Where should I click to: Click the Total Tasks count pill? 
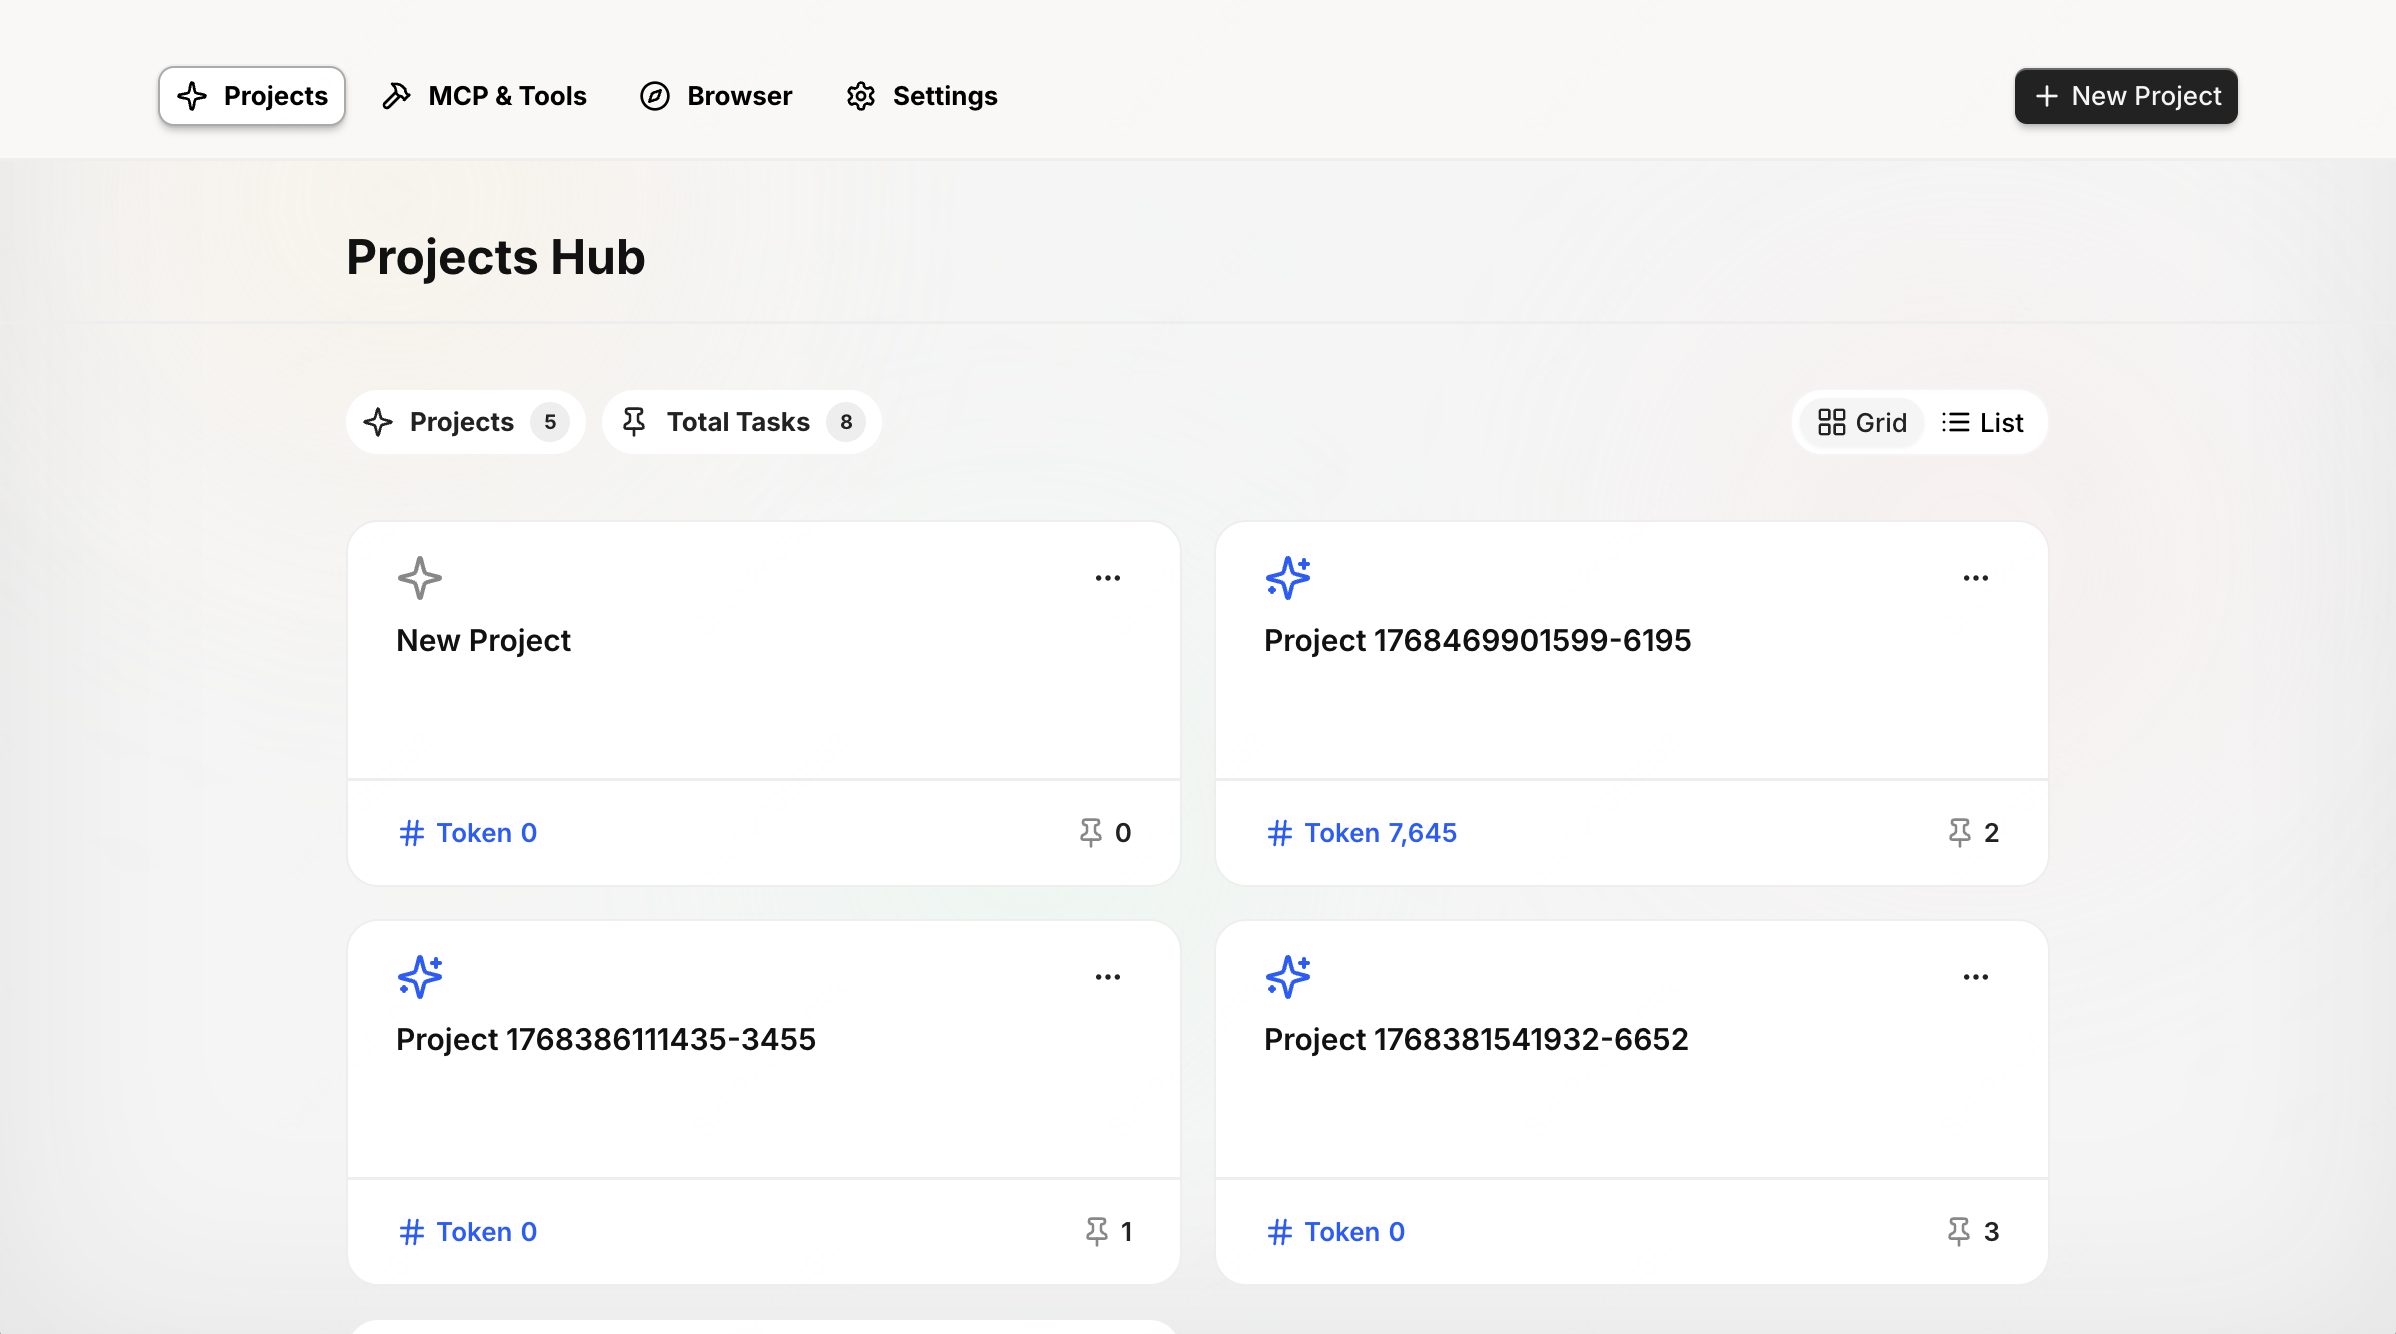[x=741, y=422]
